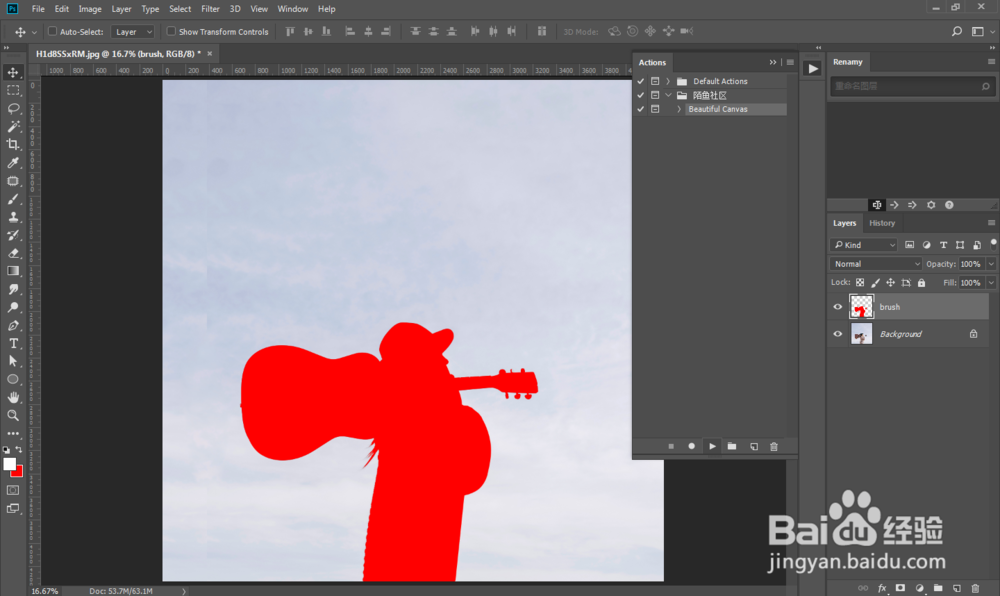Play the selected action

click(712, 446)
